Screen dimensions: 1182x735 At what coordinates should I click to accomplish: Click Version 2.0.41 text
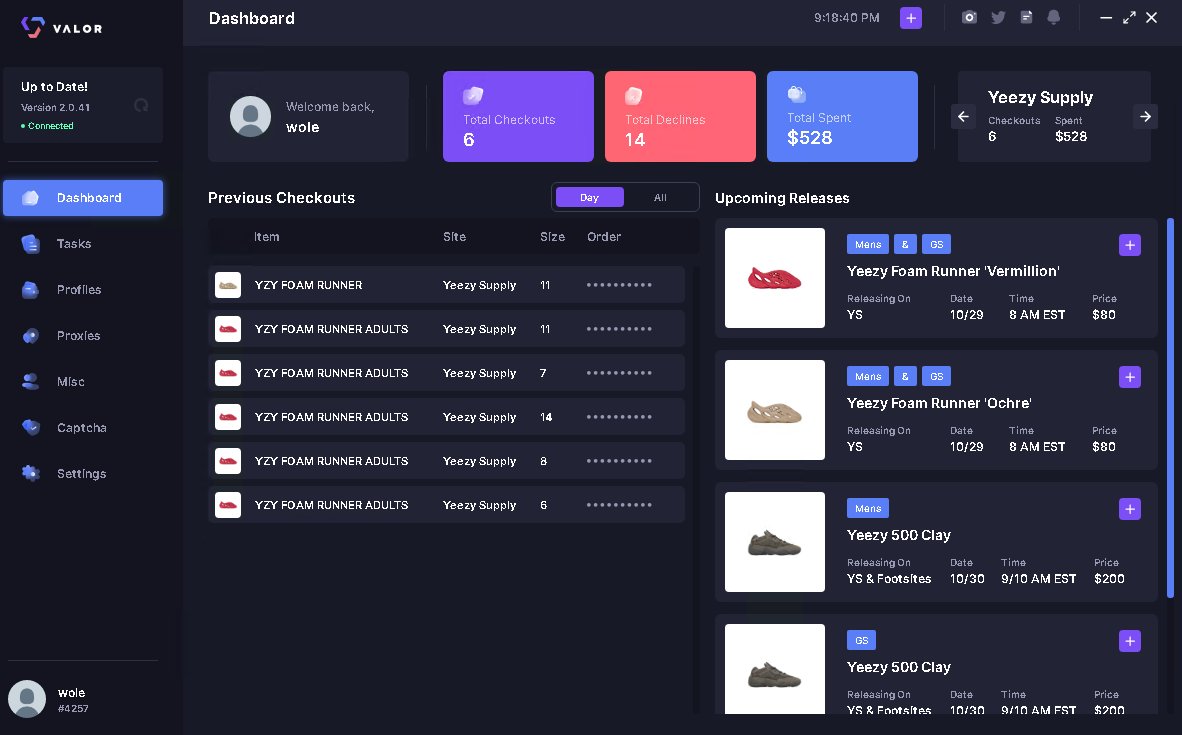(x=55, y=107)
